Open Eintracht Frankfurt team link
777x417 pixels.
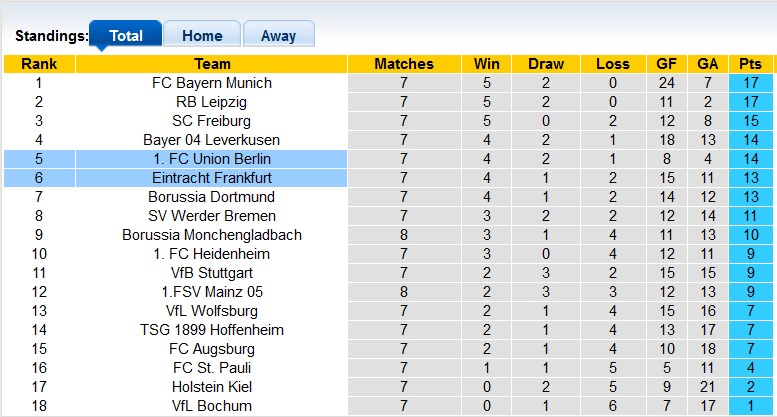click(212, 178)
